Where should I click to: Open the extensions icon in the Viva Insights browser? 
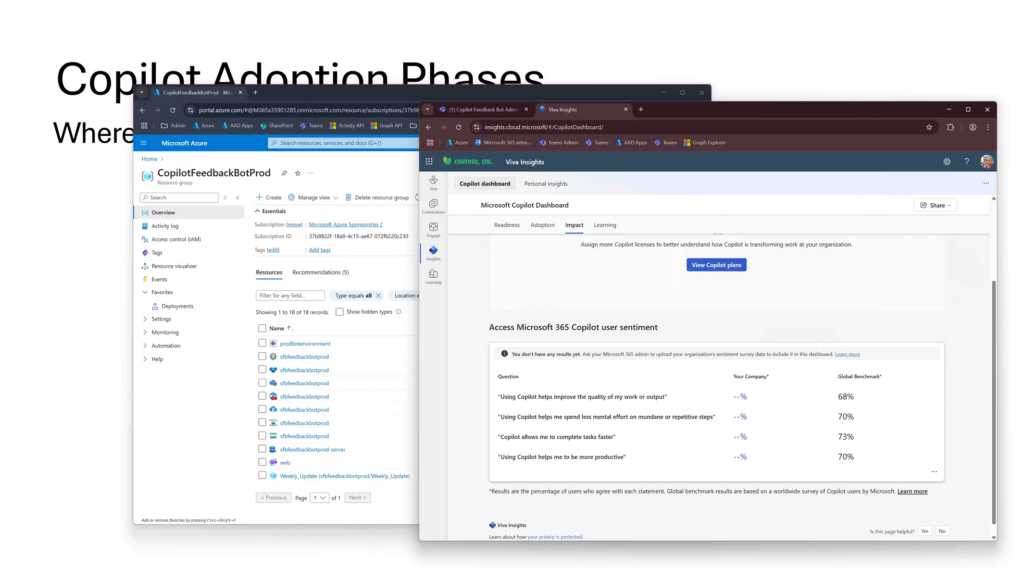click(951, 127)
